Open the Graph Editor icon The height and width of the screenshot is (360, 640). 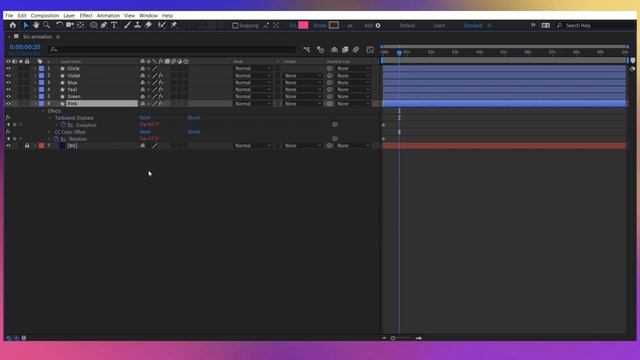[x=370, y=50]
